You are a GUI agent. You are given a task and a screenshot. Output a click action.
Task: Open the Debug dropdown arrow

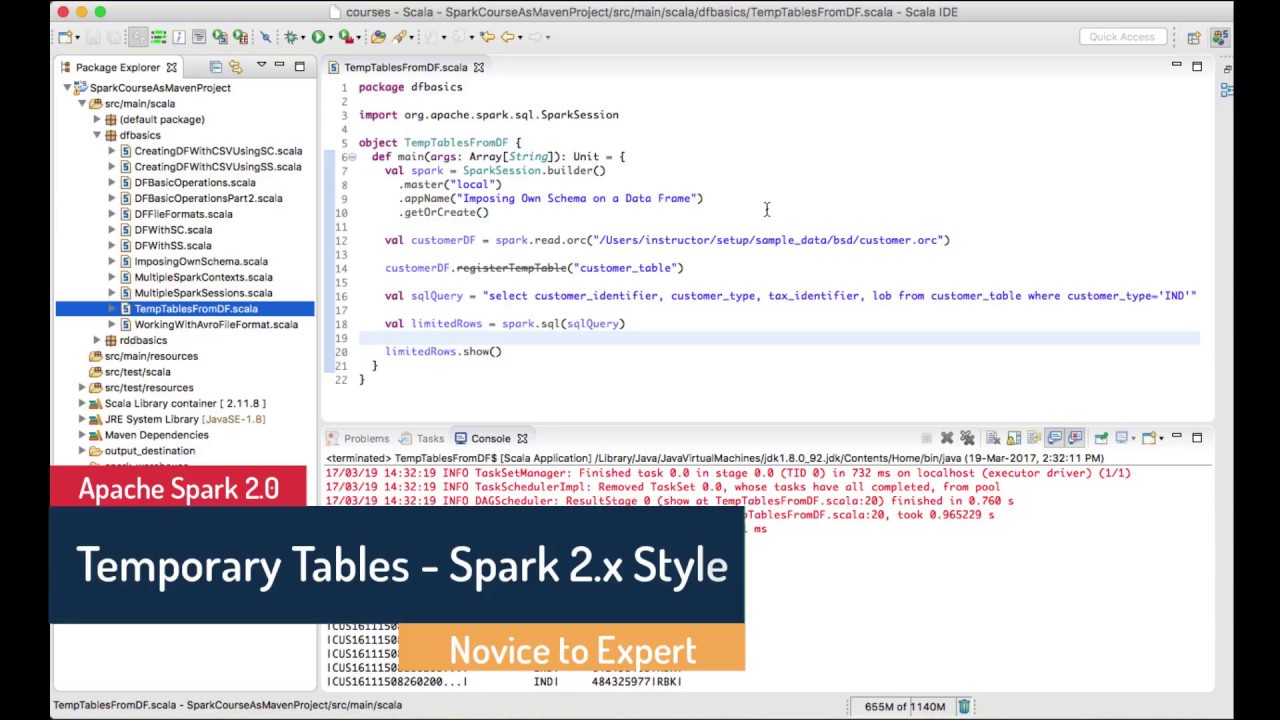[303, 37]
